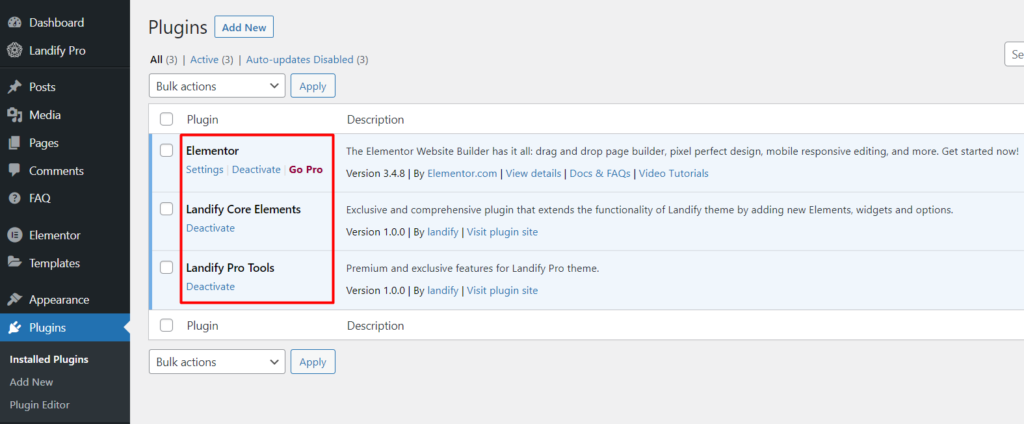Deactivate Landify Pro Tools plugin
This screenshot has height=424, width=1024.
(210, 287)
